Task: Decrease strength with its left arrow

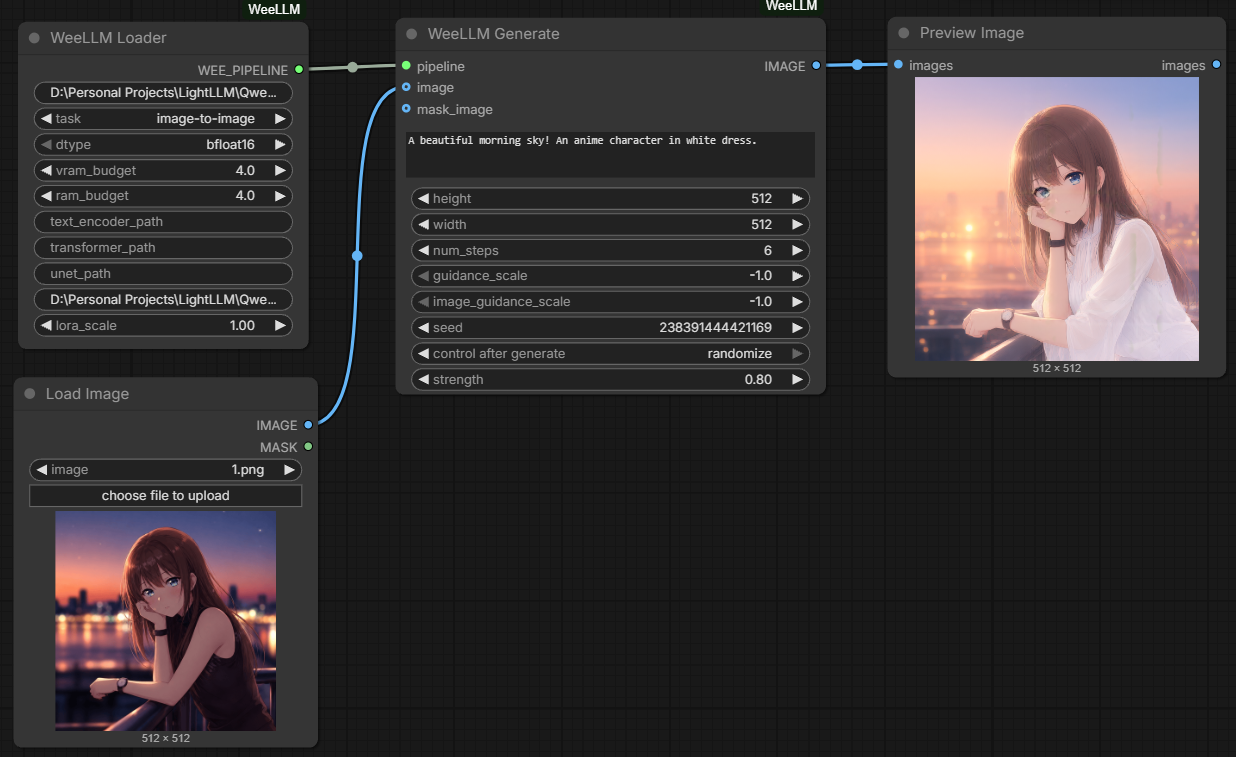Action: [x=423, y=380]
